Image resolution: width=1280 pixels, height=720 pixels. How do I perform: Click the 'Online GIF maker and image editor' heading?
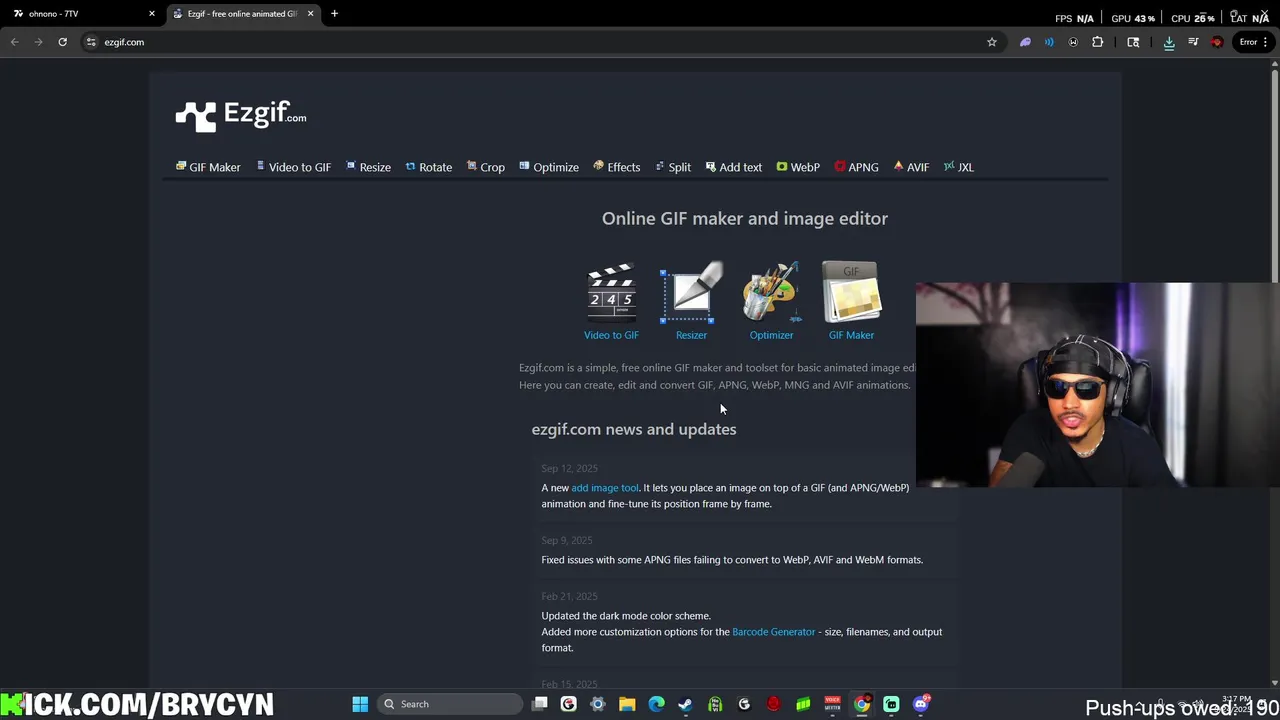tap(745, 218)
